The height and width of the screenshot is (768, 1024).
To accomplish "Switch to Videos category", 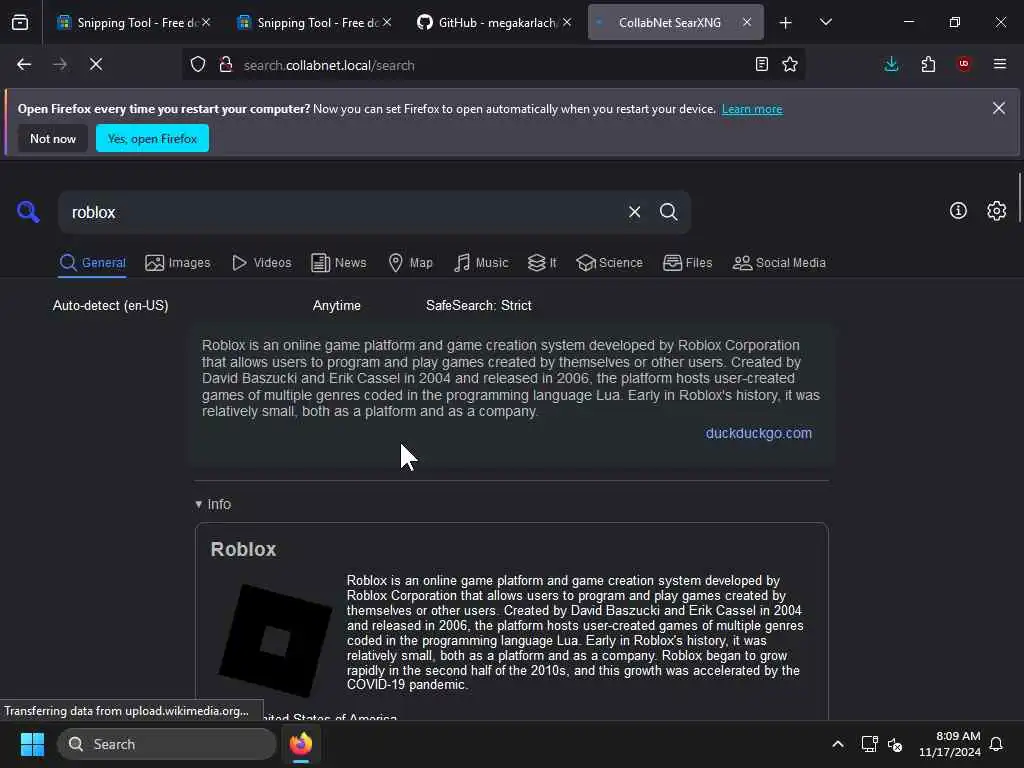I will click(x=261, y=263).
